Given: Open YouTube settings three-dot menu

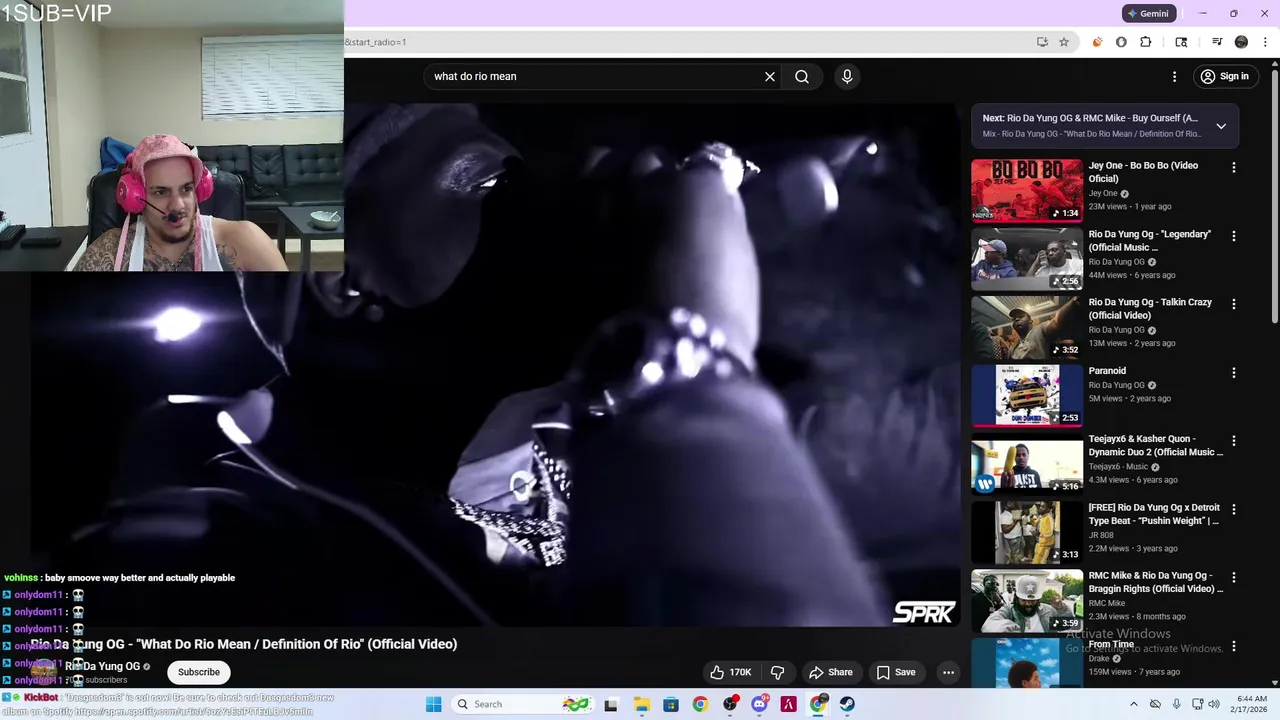Looking at the screenshot, I should tap(1174, 76).
